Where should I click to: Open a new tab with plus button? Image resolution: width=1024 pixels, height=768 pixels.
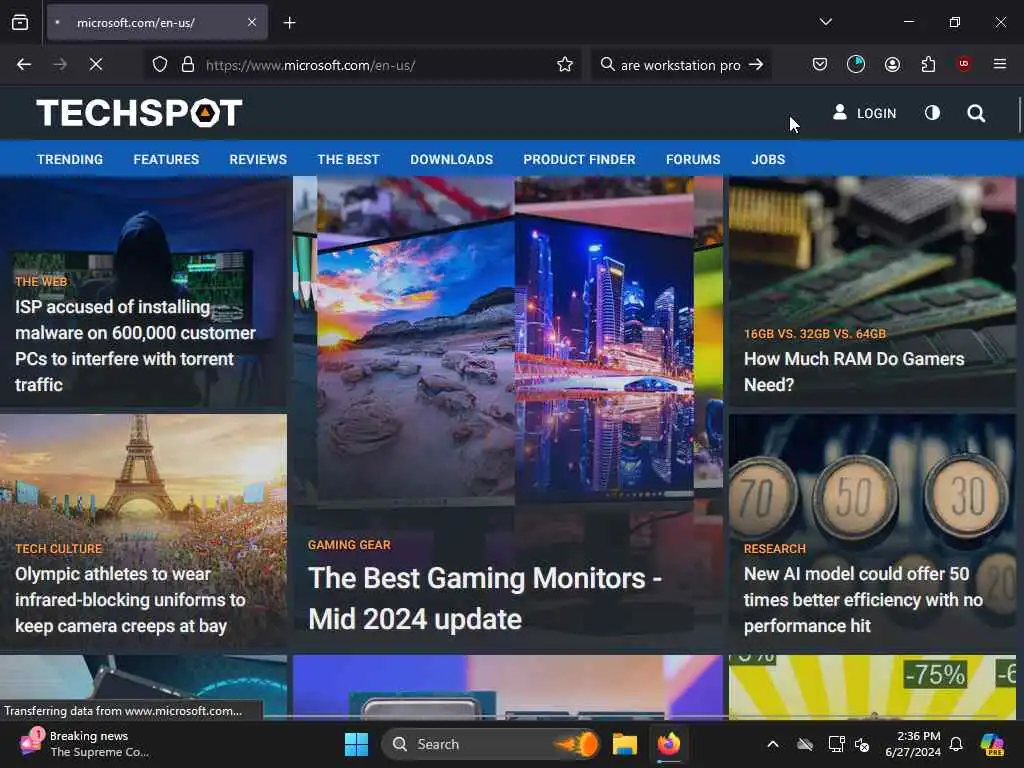pos(289,23)
